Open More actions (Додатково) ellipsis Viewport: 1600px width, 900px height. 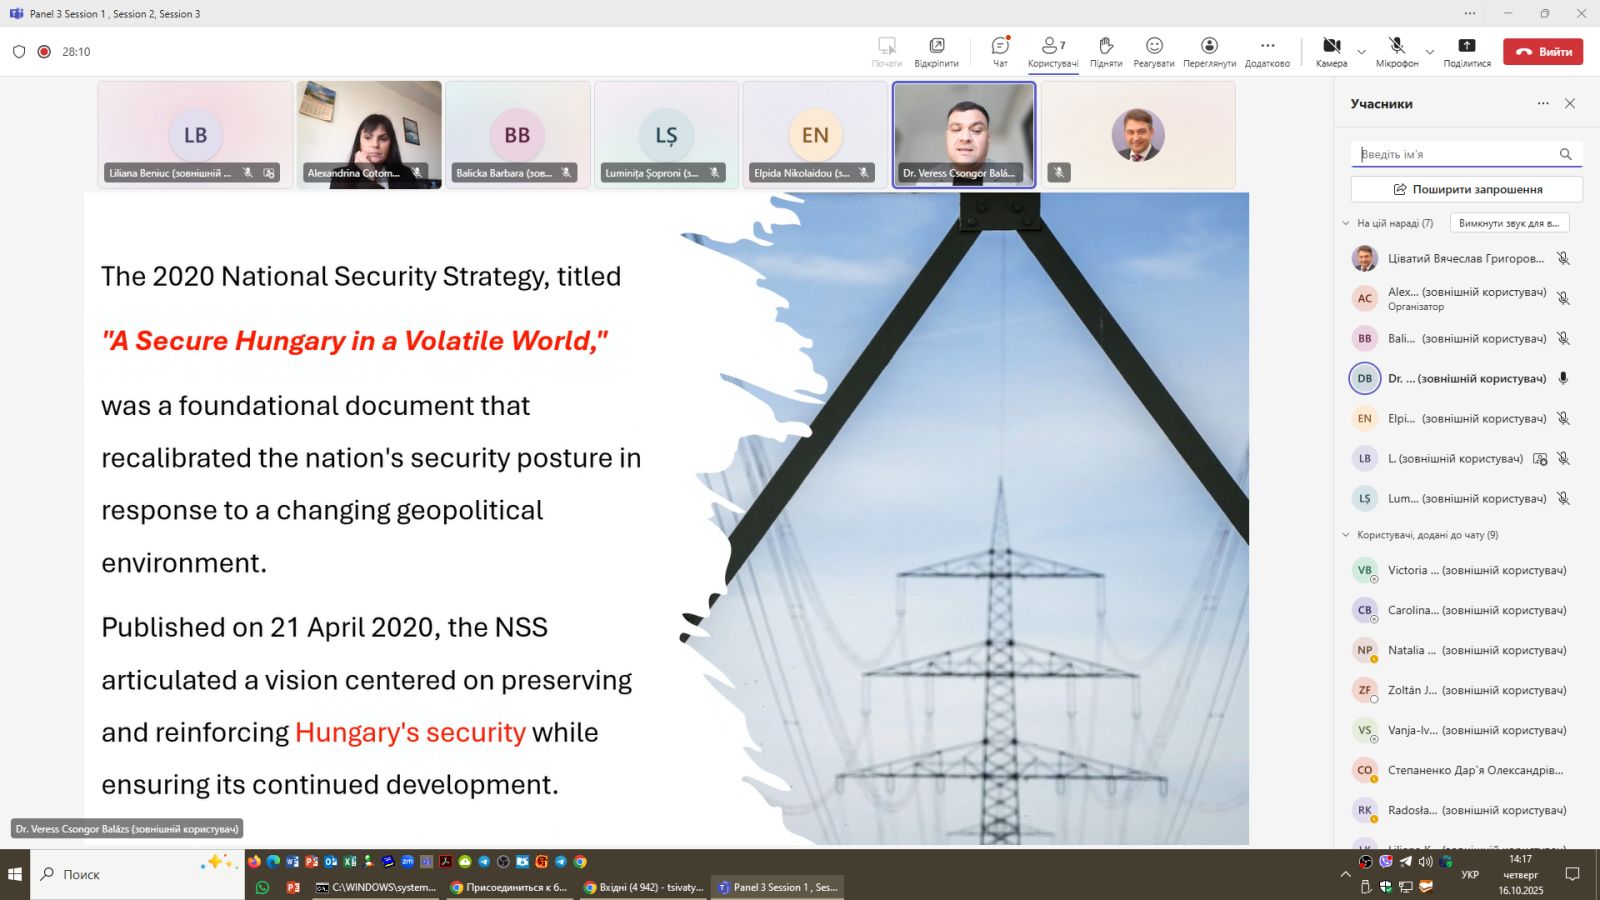tap(1267, 46)
